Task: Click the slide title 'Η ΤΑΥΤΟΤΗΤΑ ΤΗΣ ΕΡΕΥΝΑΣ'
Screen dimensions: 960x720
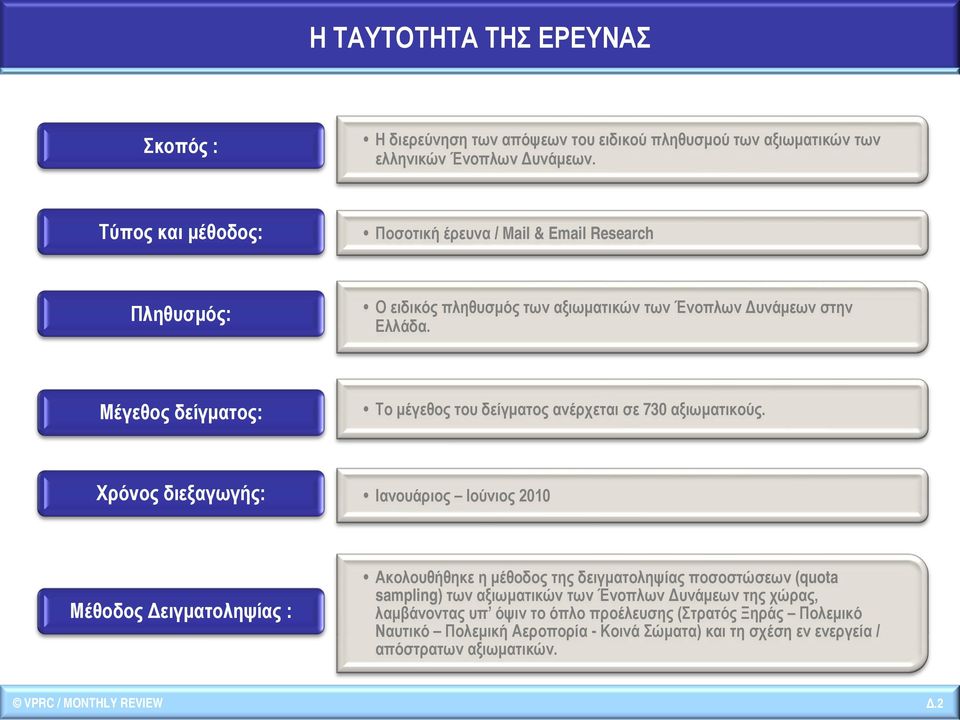Action: coord(479,38)
